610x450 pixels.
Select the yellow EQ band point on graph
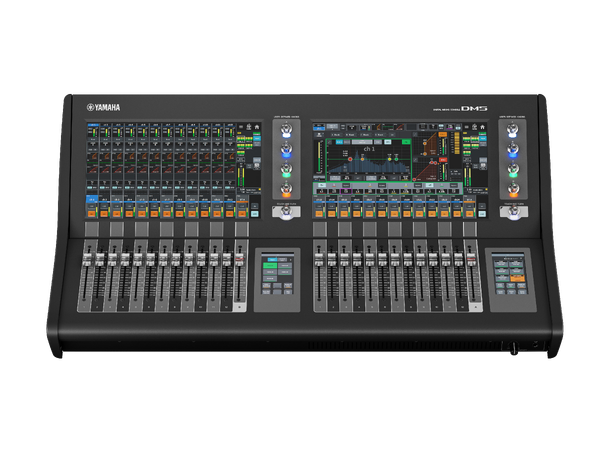tap(389, 159)
